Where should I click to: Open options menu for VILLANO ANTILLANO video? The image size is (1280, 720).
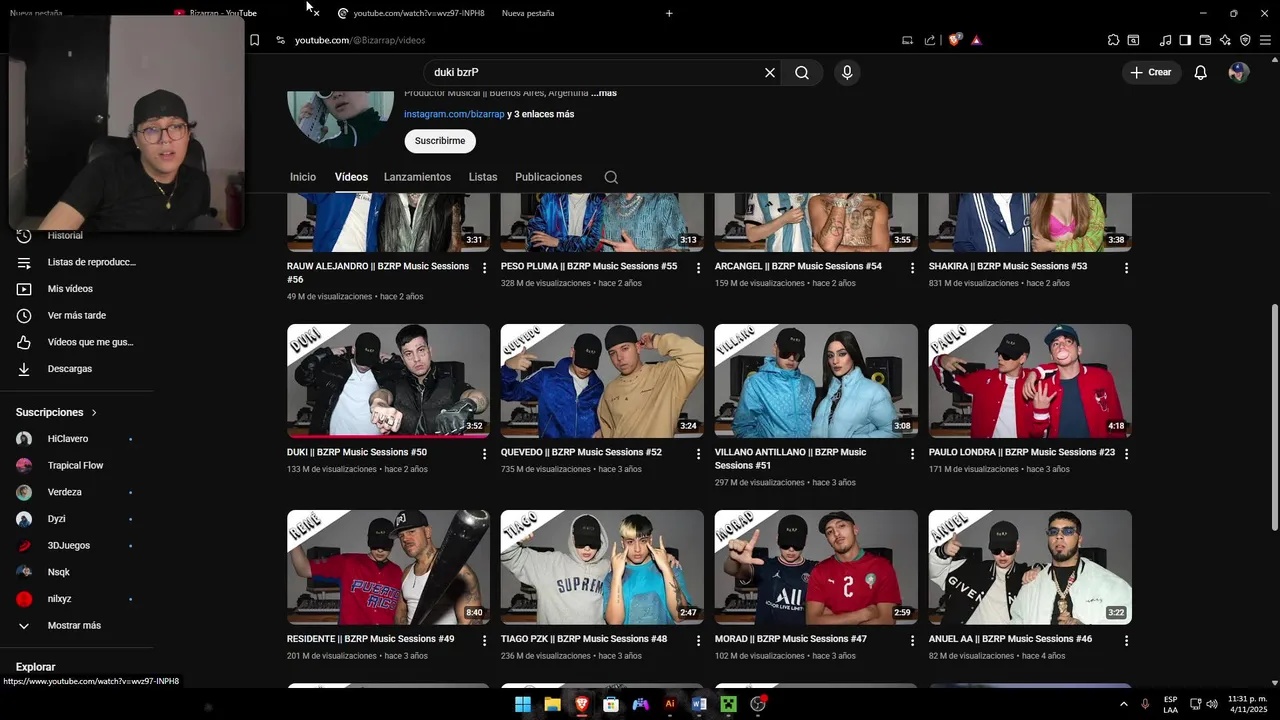click(x=912, y=454)
